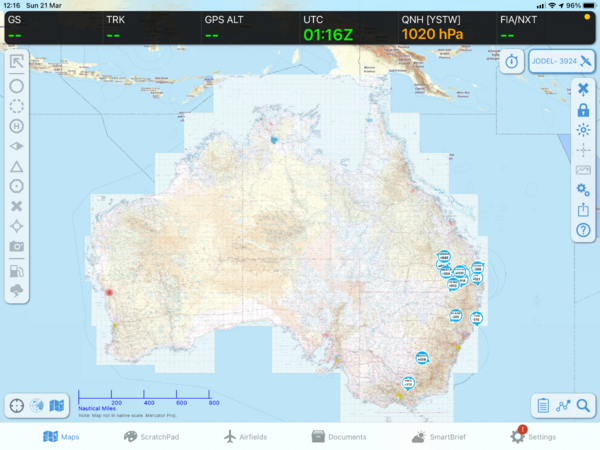Open the SmartBrief tab
600x450 pixels.
[x=435, y=437]
